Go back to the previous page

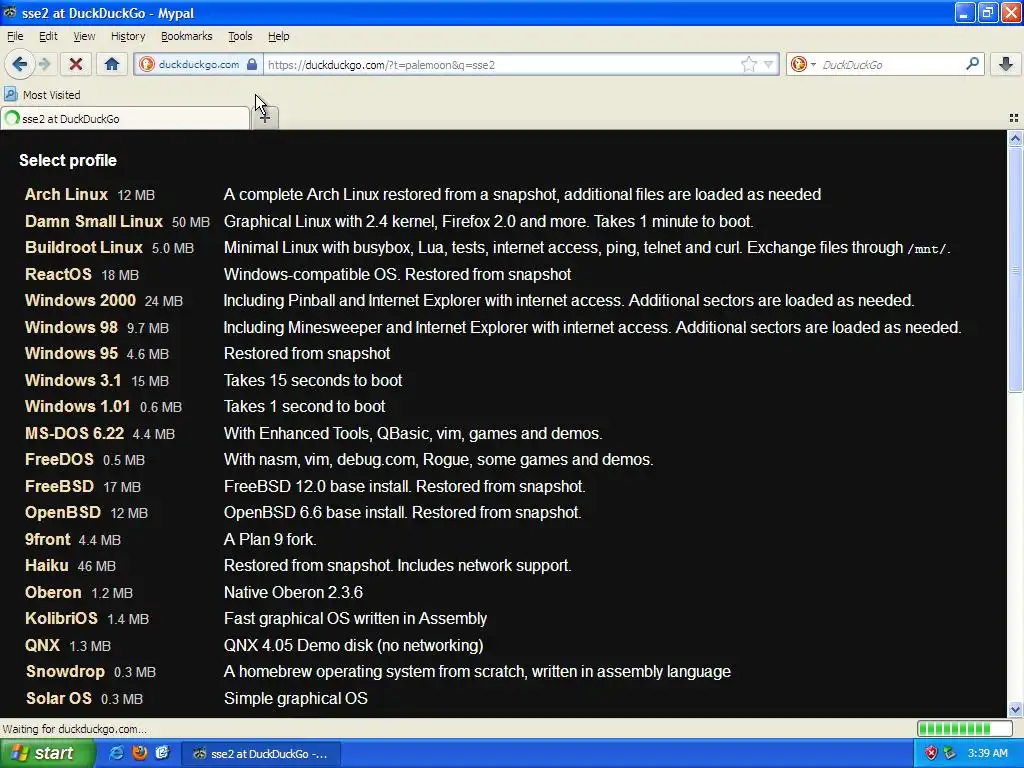(x=19, y=64)
